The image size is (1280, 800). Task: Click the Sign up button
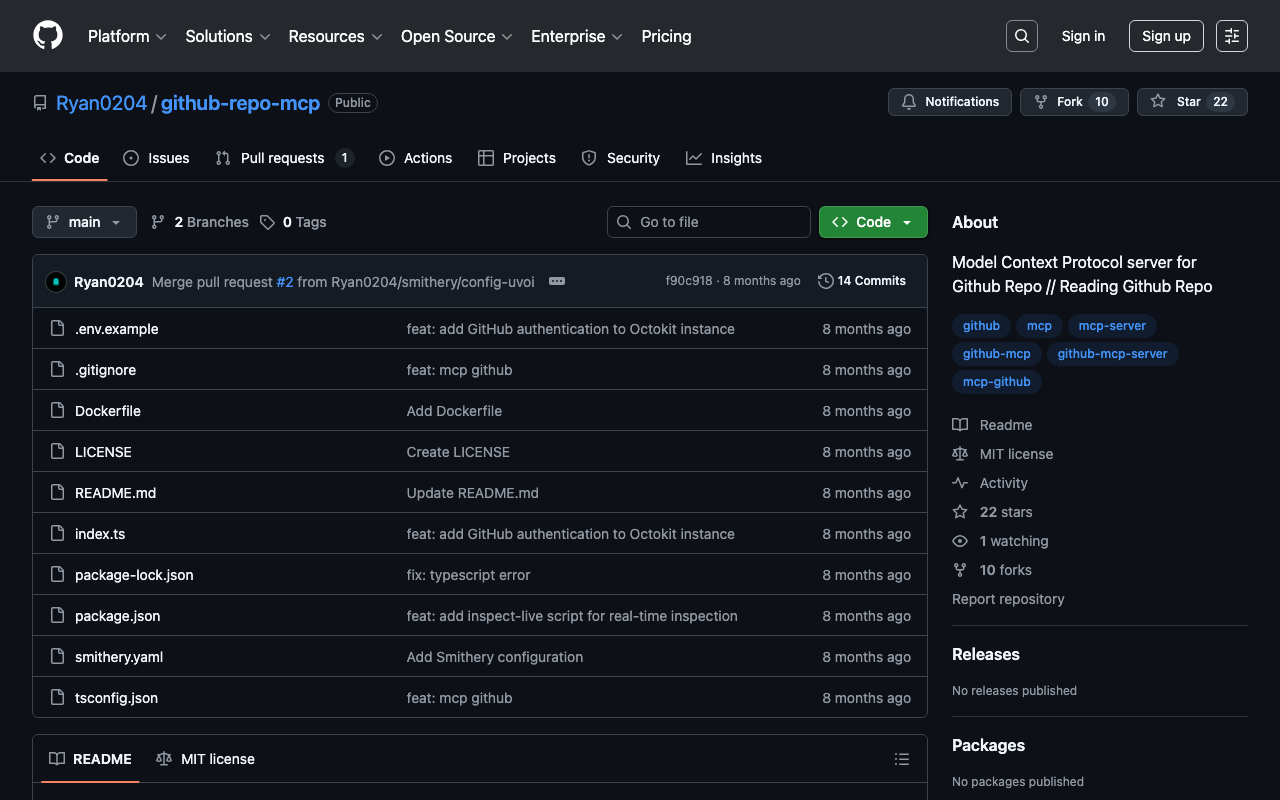click(1166, 36)
